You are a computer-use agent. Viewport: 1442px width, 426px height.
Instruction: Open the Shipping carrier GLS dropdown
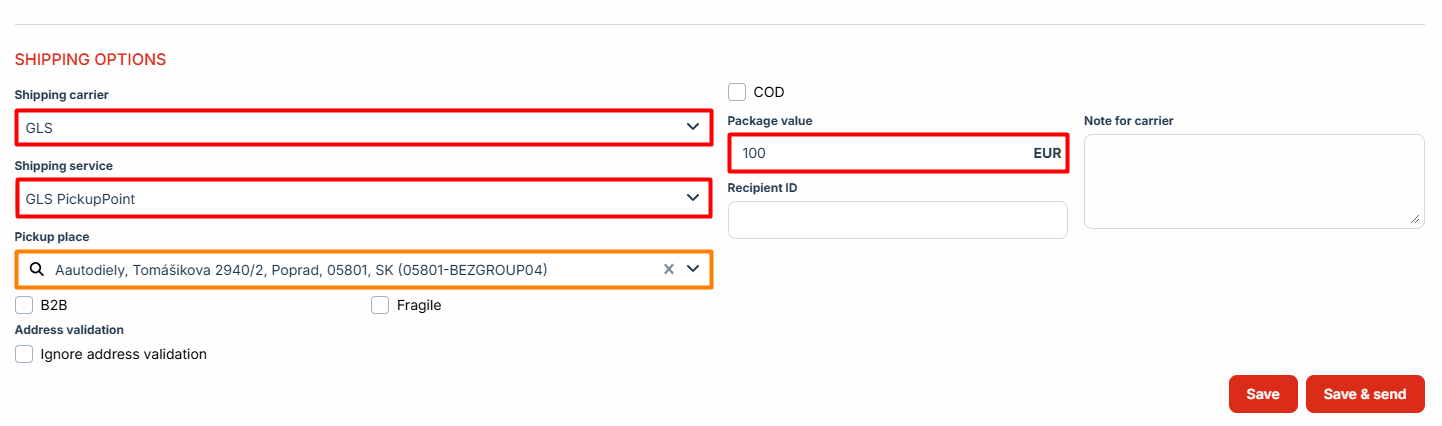364,127
